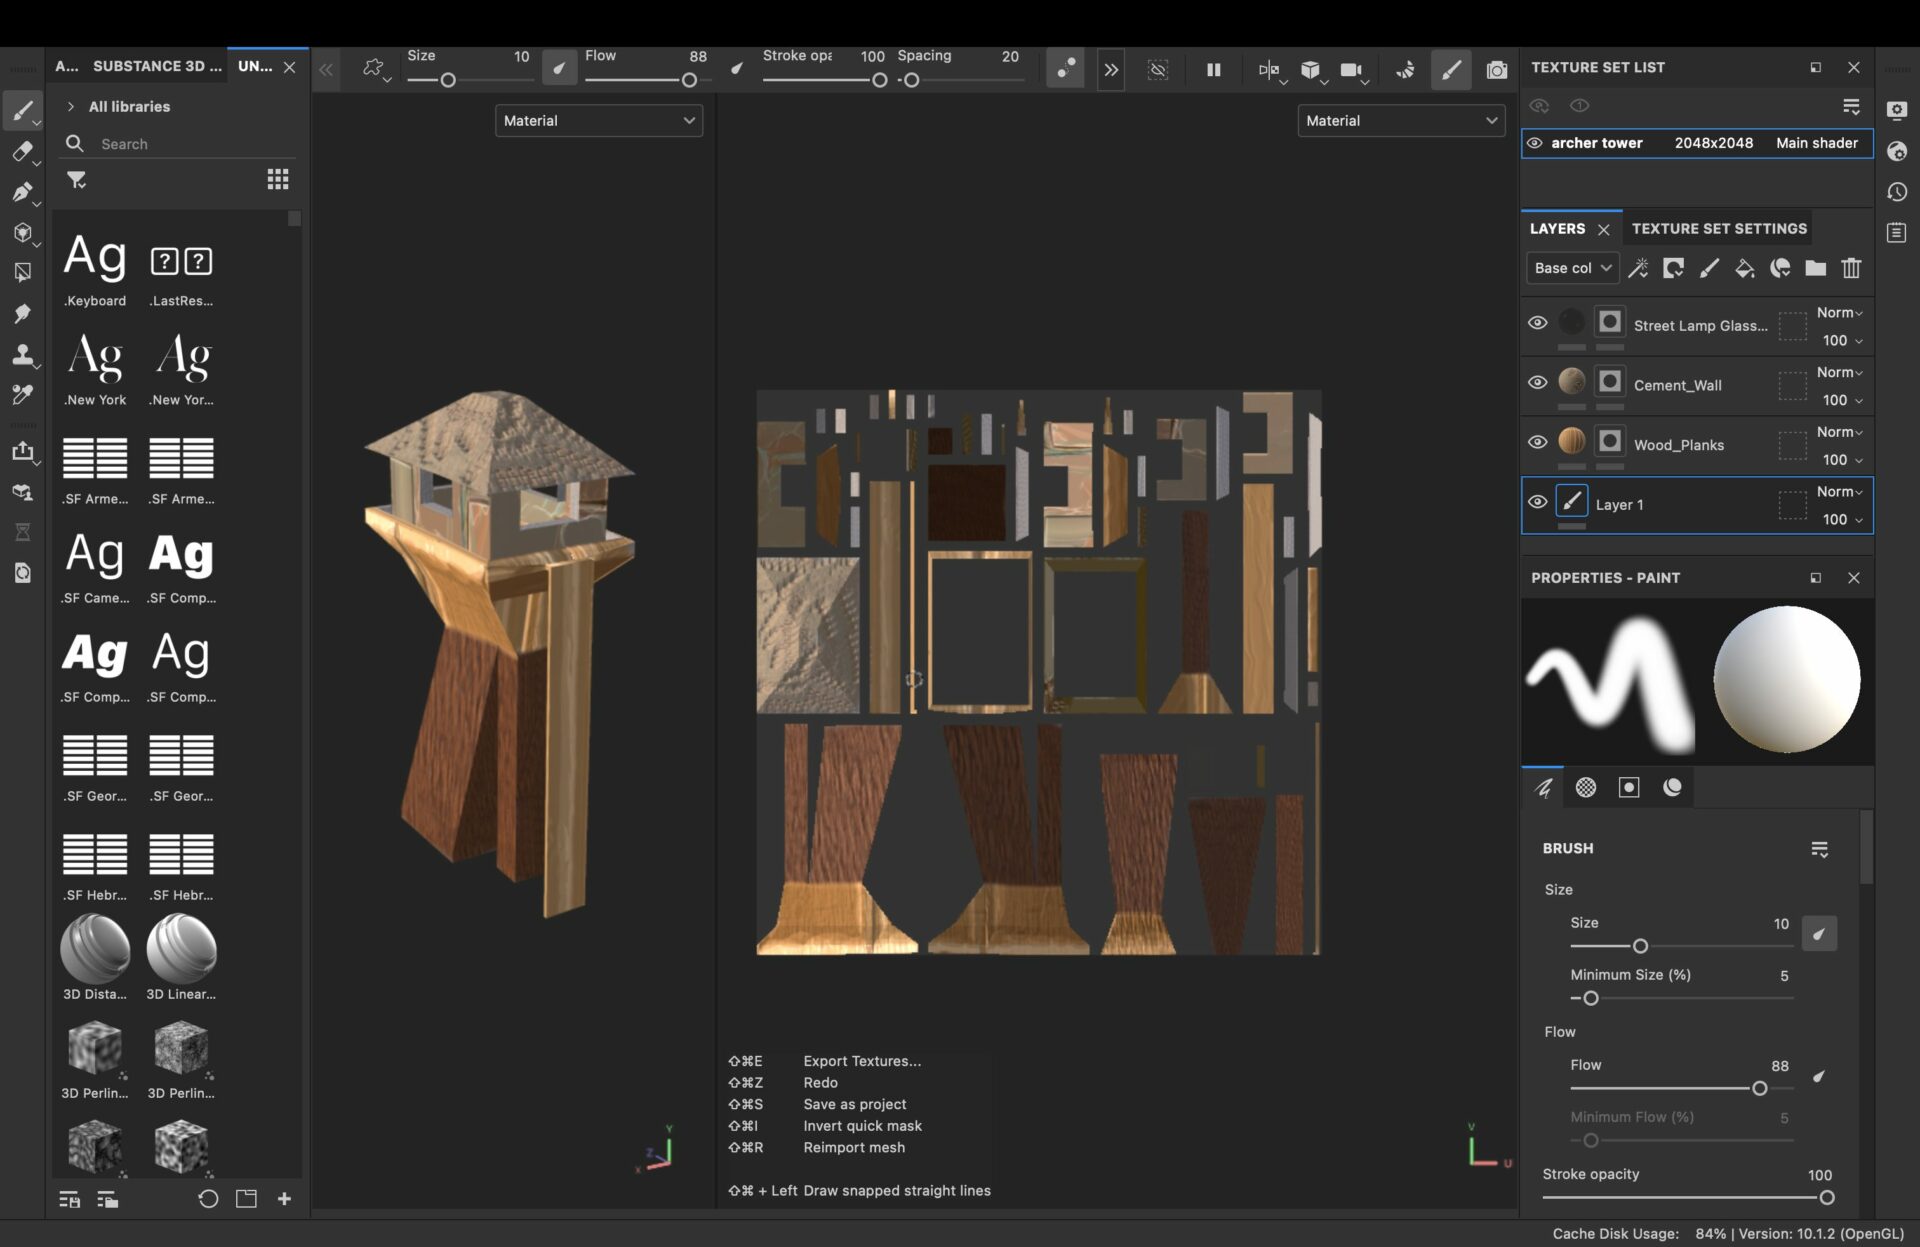Image resolution: width=1920 pixels, height=1247 pixels.
Task: Open the Base col channel dropdown
Action: pos(1572,268)
